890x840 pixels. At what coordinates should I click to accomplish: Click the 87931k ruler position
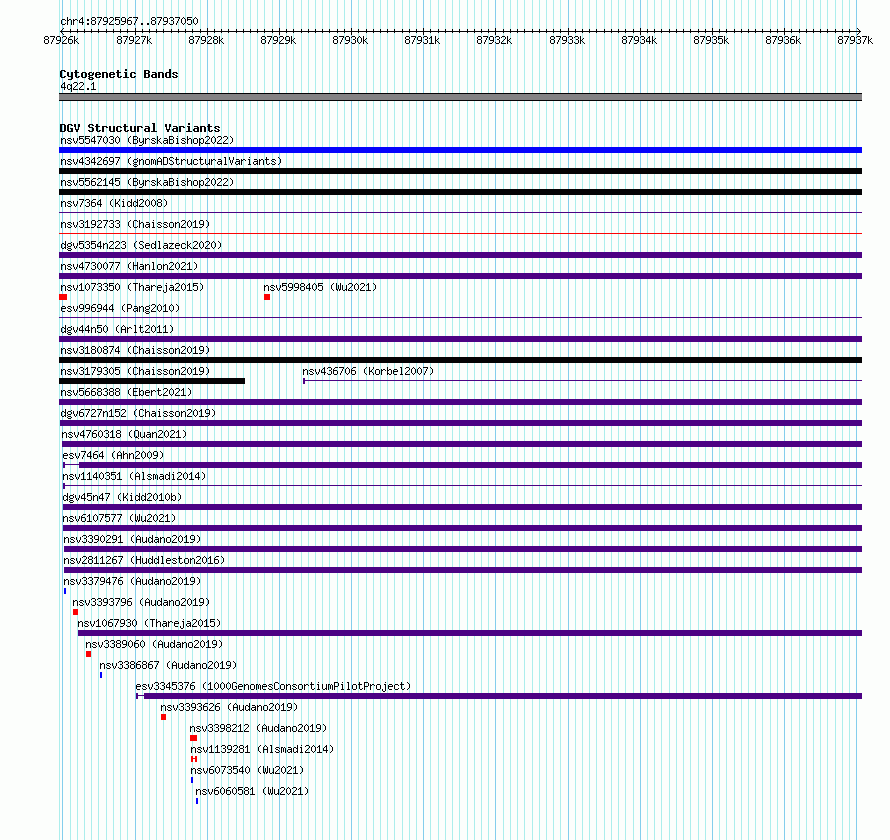(422, 40)
